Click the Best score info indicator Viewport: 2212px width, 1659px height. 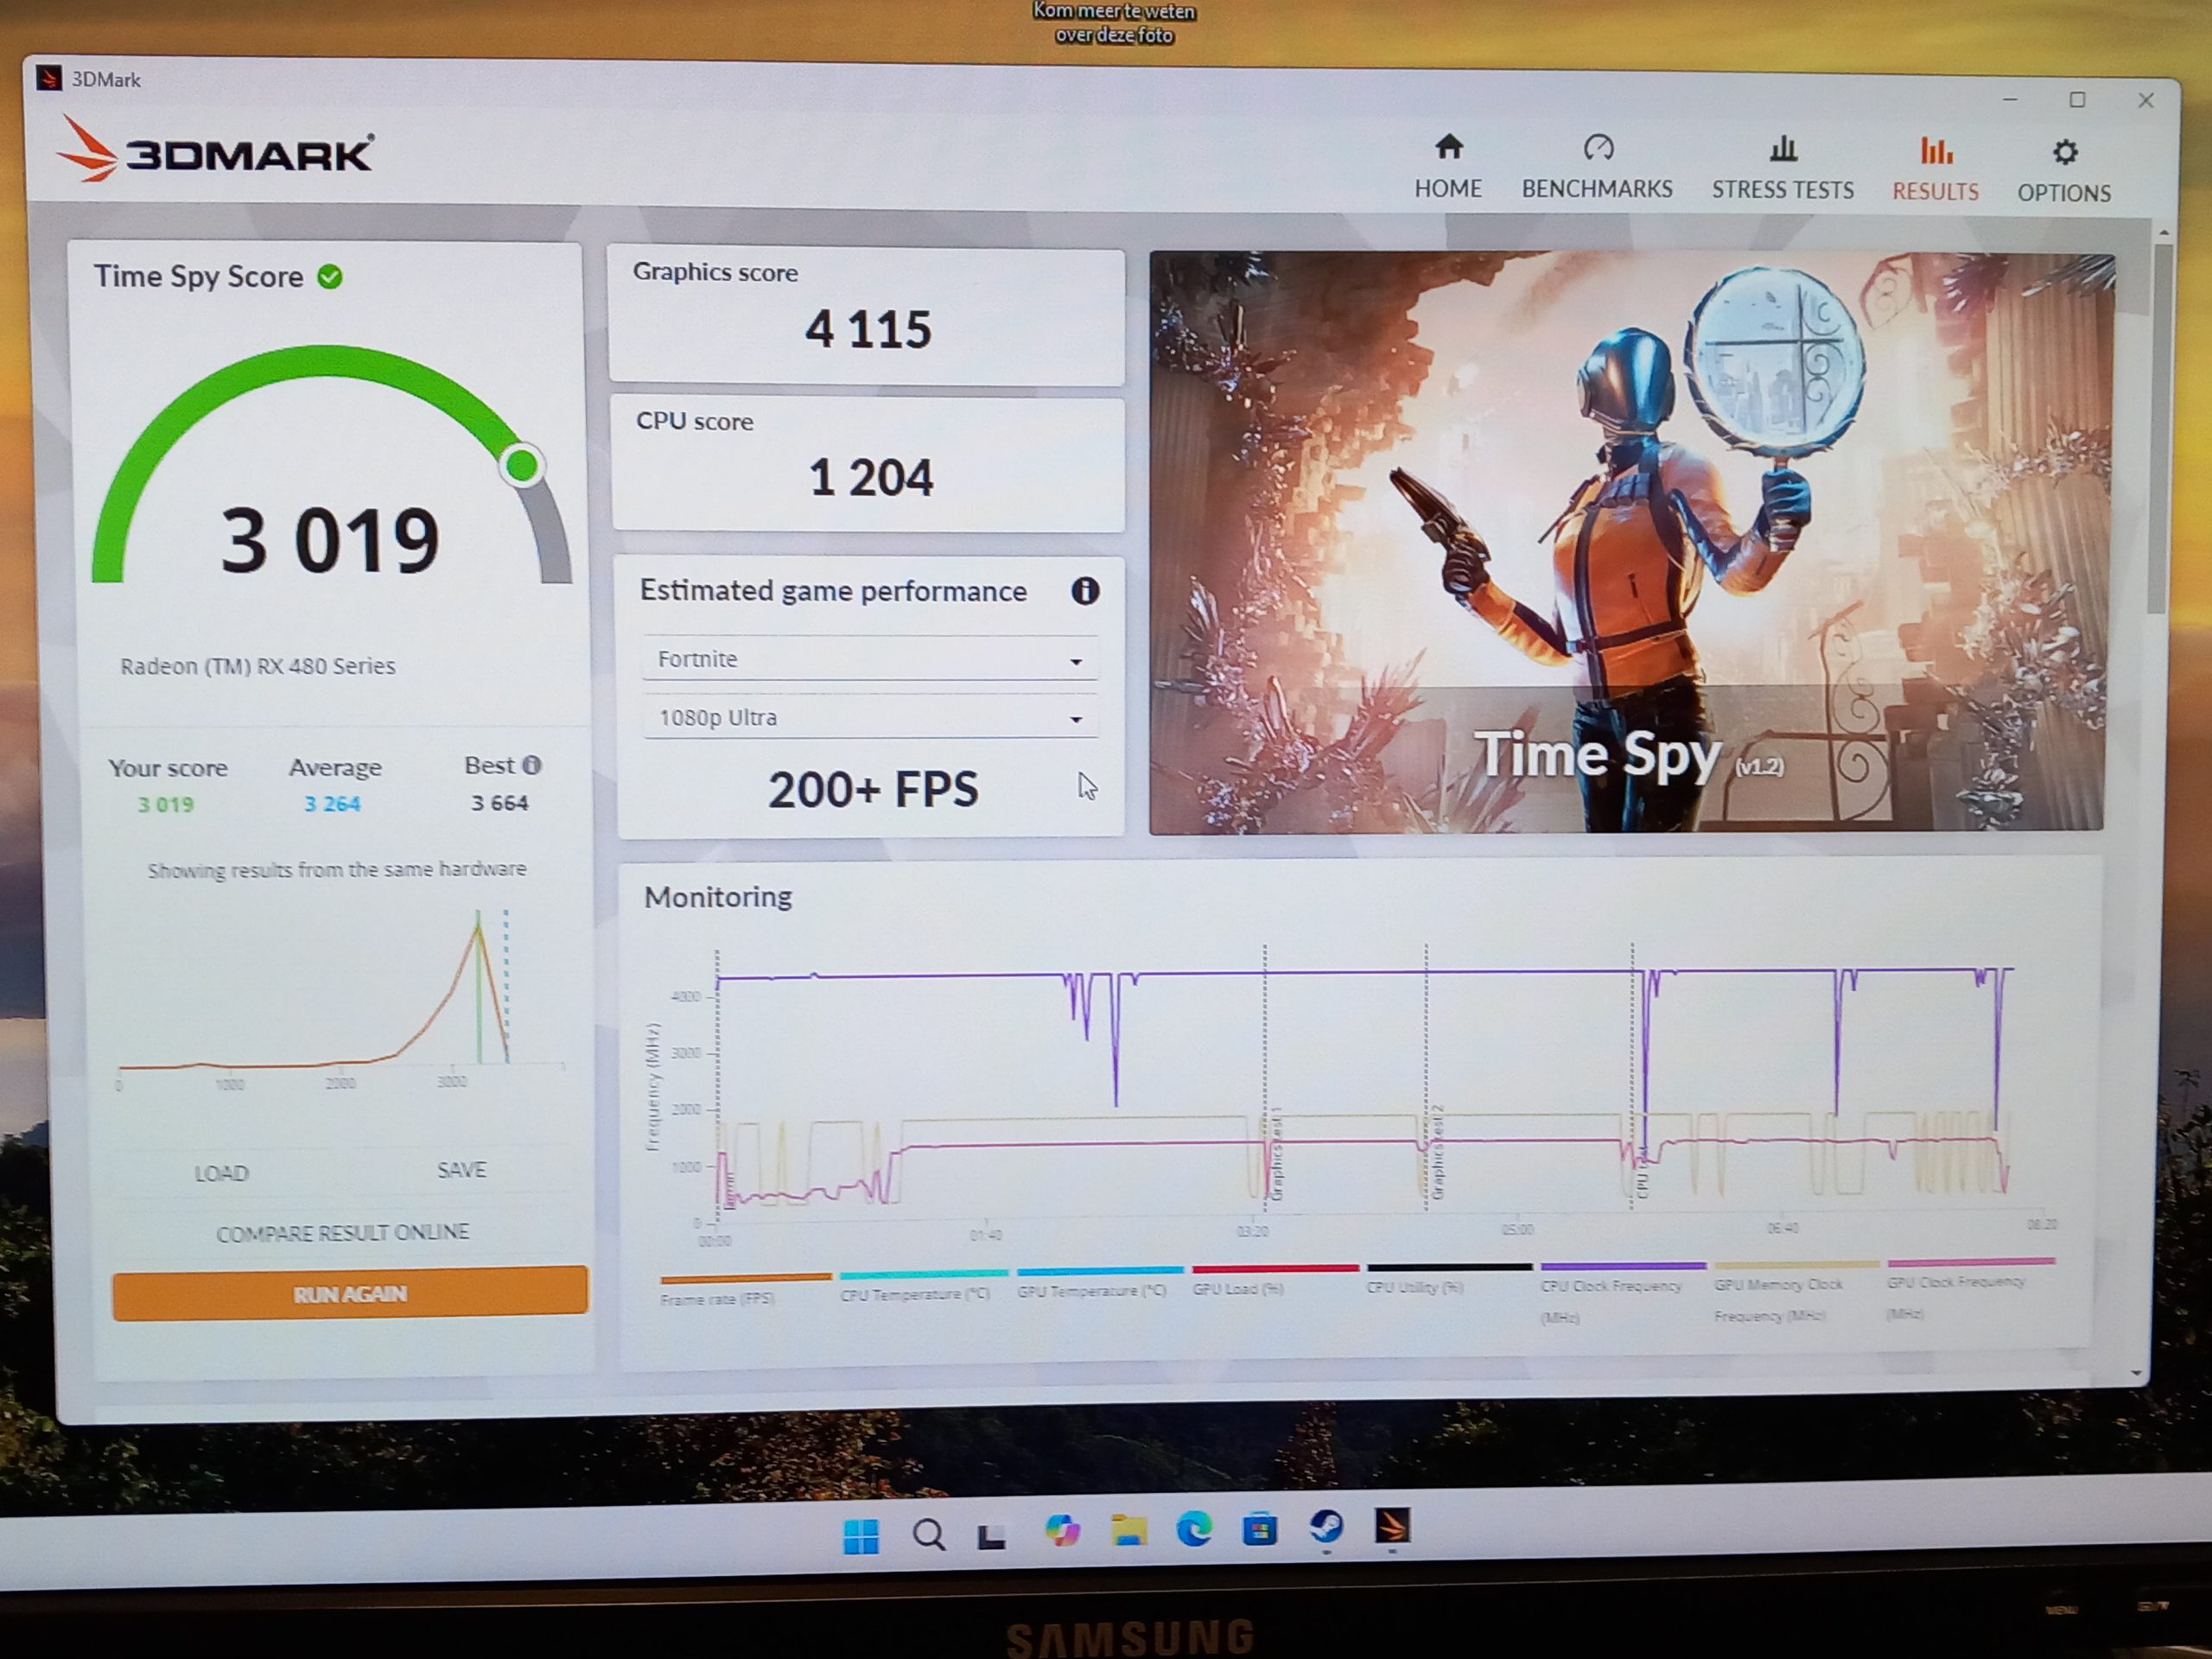point(531,764)
